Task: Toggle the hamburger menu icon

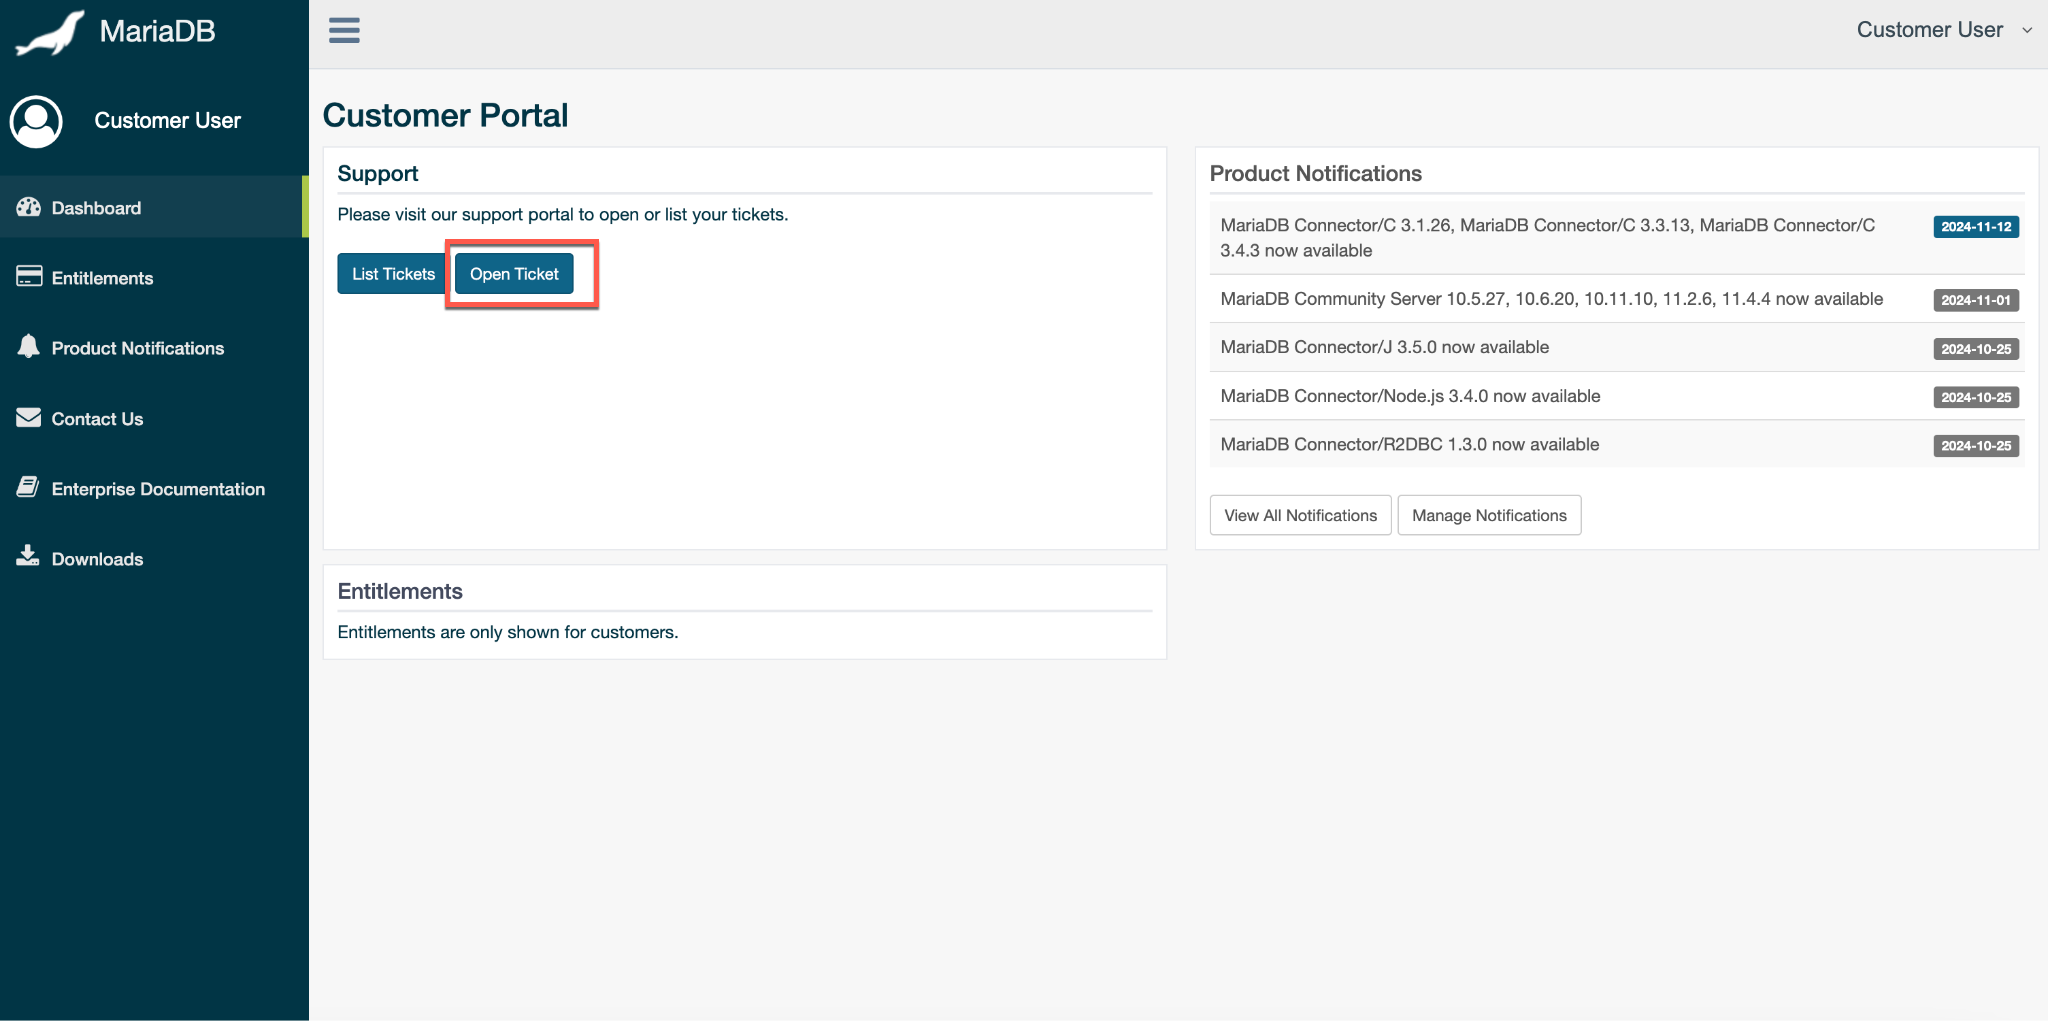Action: tap(344, 31)
